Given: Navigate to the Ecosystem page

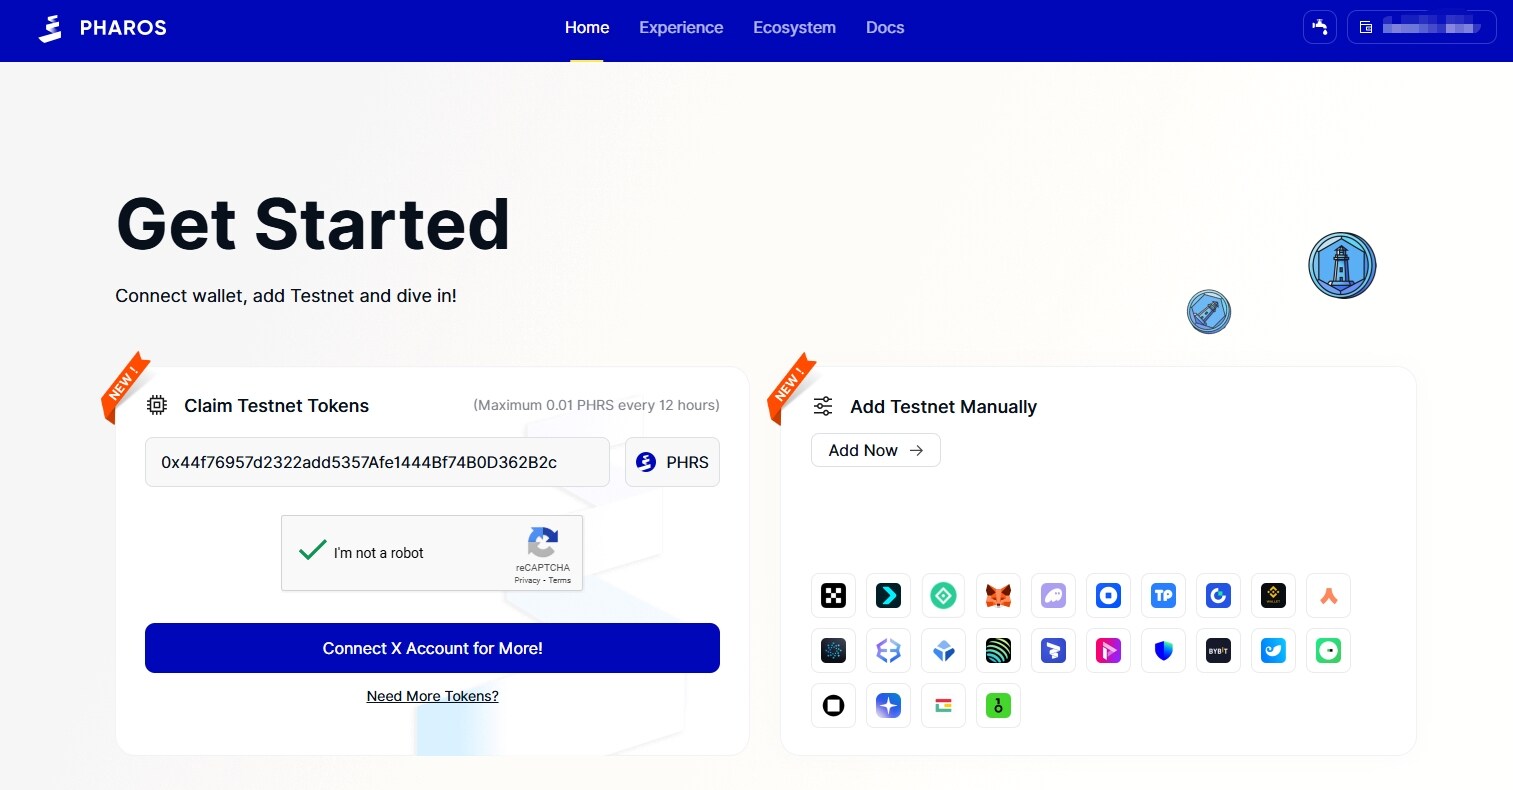Looking at the screenshot, I should click(794, 28).
